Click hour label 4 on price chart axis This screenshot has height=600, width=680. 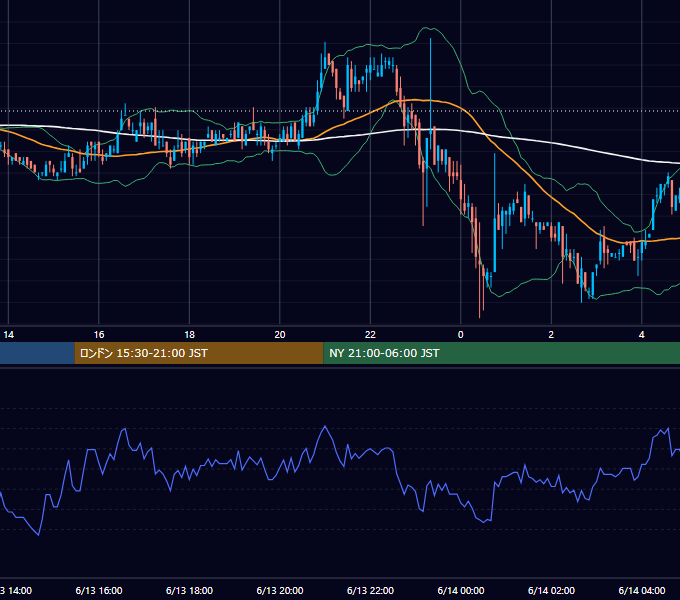[x=642, y=335]
